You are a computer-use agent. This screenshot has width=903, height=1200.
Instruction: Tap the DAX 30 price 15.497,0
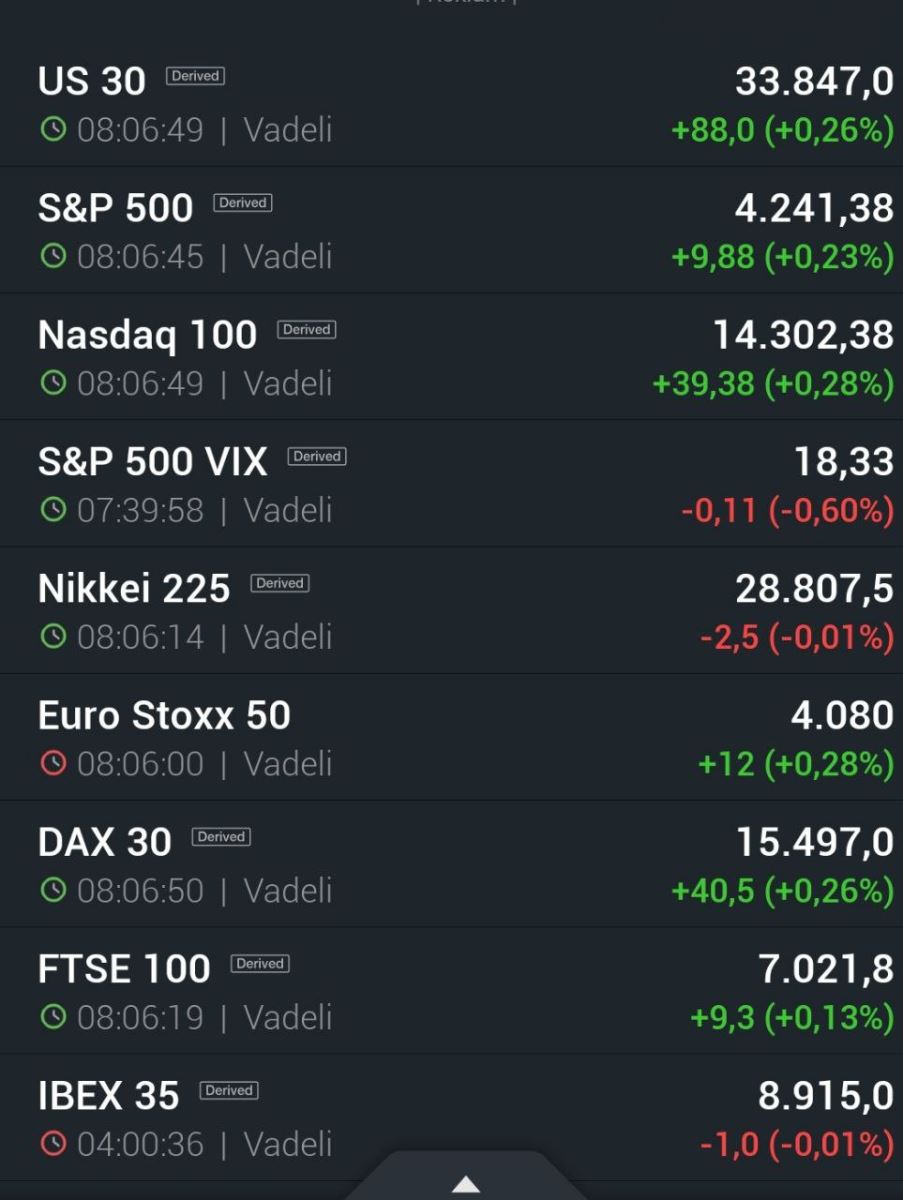pyautogui.click(x=814, y=843)
